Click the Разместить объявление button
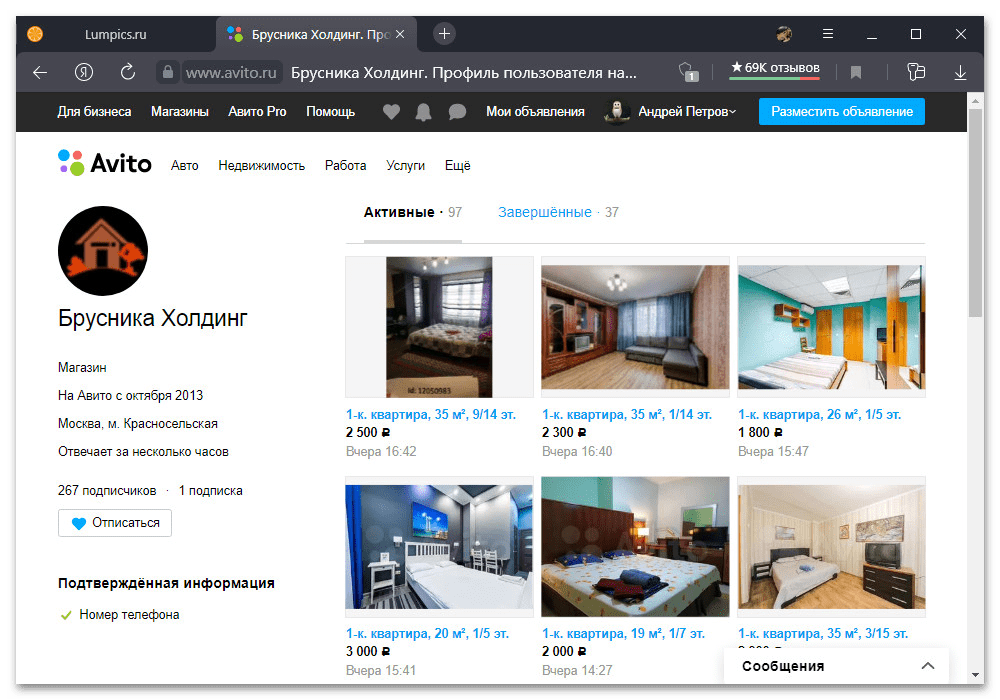1000x700 pixels. [841, 112]
